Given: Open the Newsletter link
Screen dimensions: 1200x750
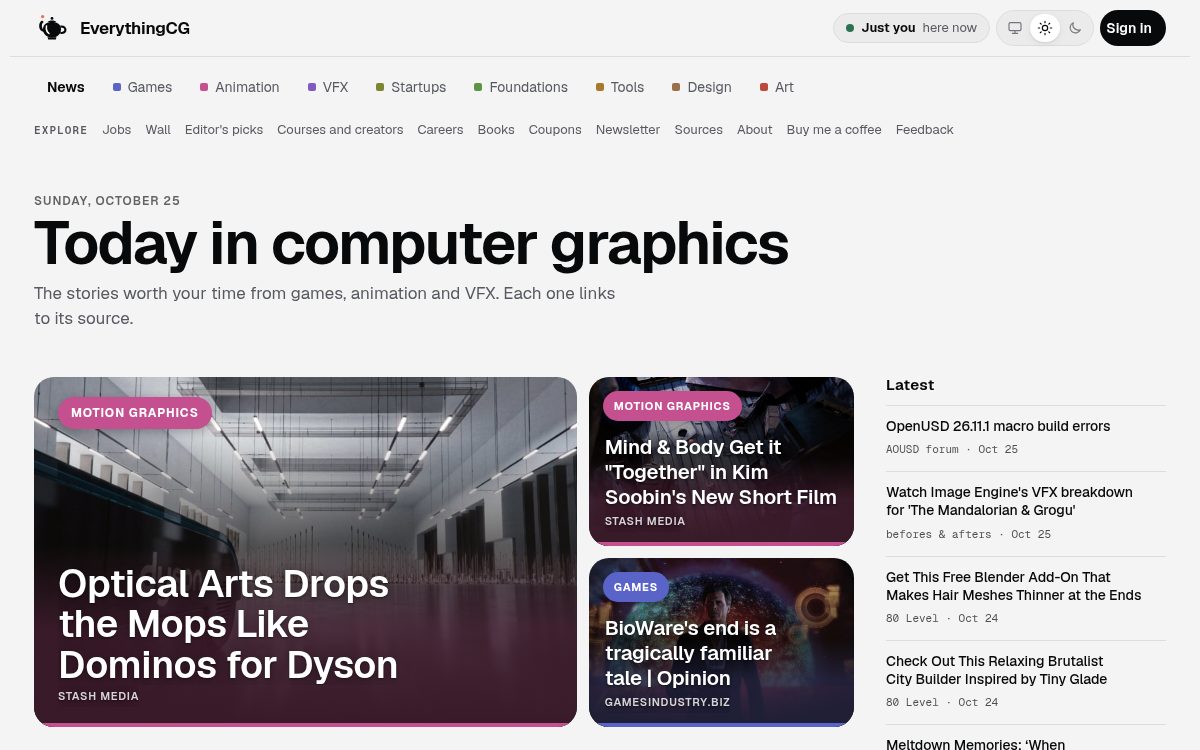Looking at the screenshot, I should [x=628, y=130].
